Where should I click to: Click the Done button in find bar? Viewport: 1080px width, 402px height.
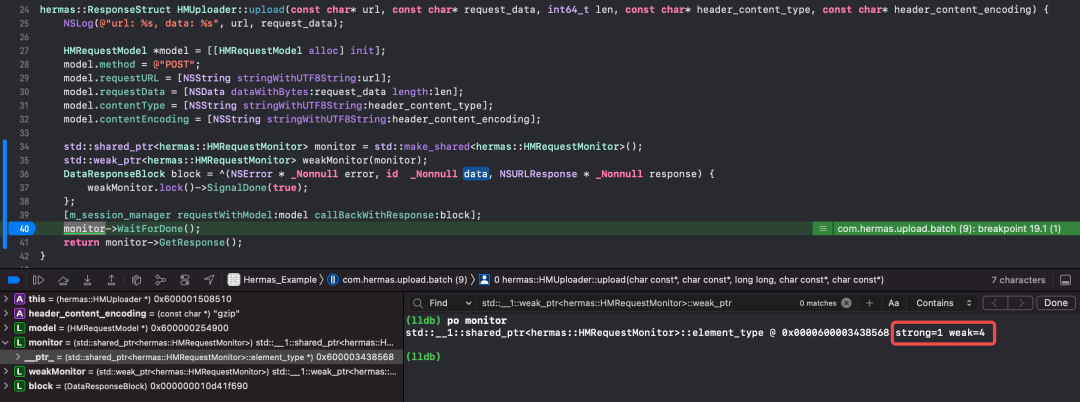click(x=1055, y=302)
